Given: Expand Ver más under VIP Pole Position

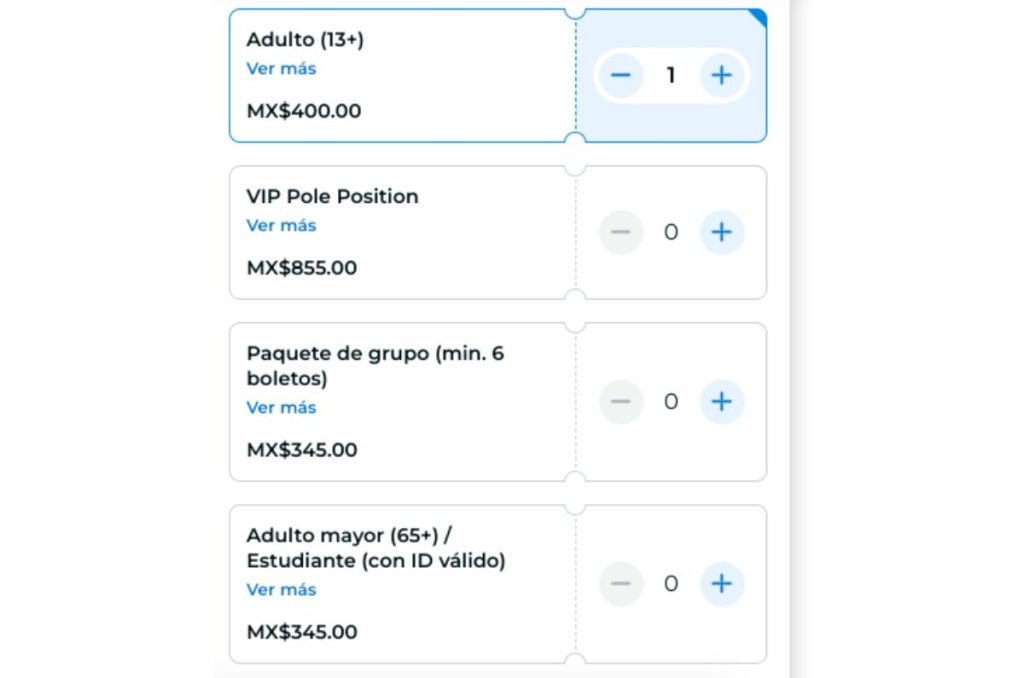Looking at the screenshot, I should [281, 226].
